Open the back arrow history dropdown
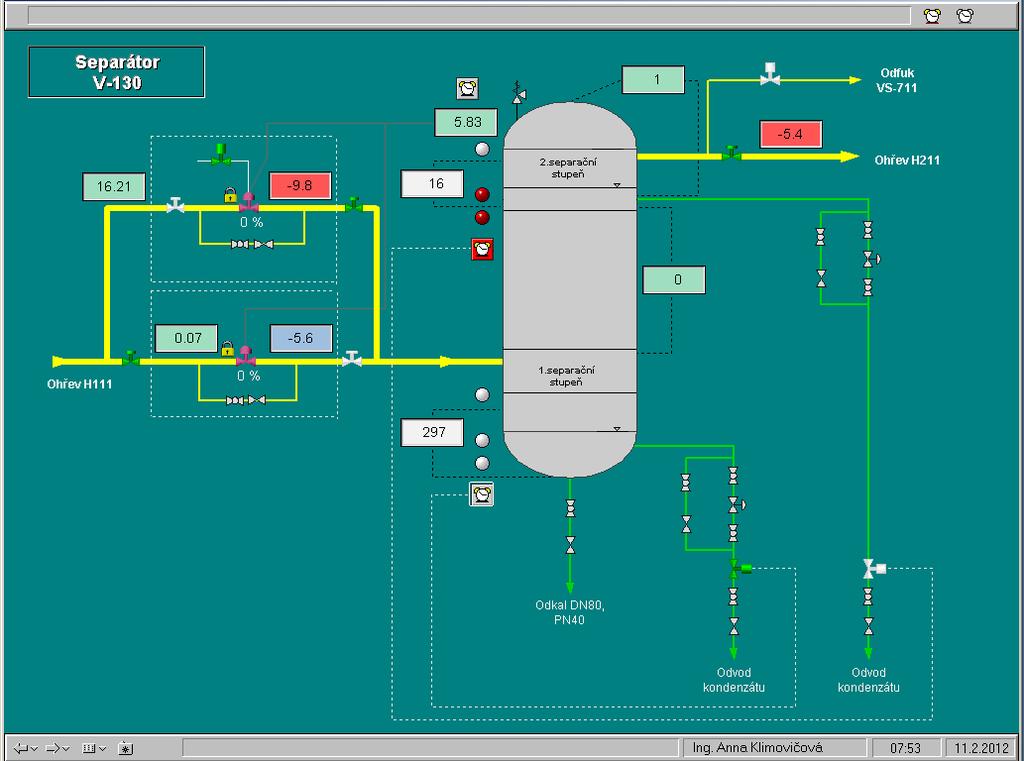Screen dimensions: 1024x761 [34, 749]
